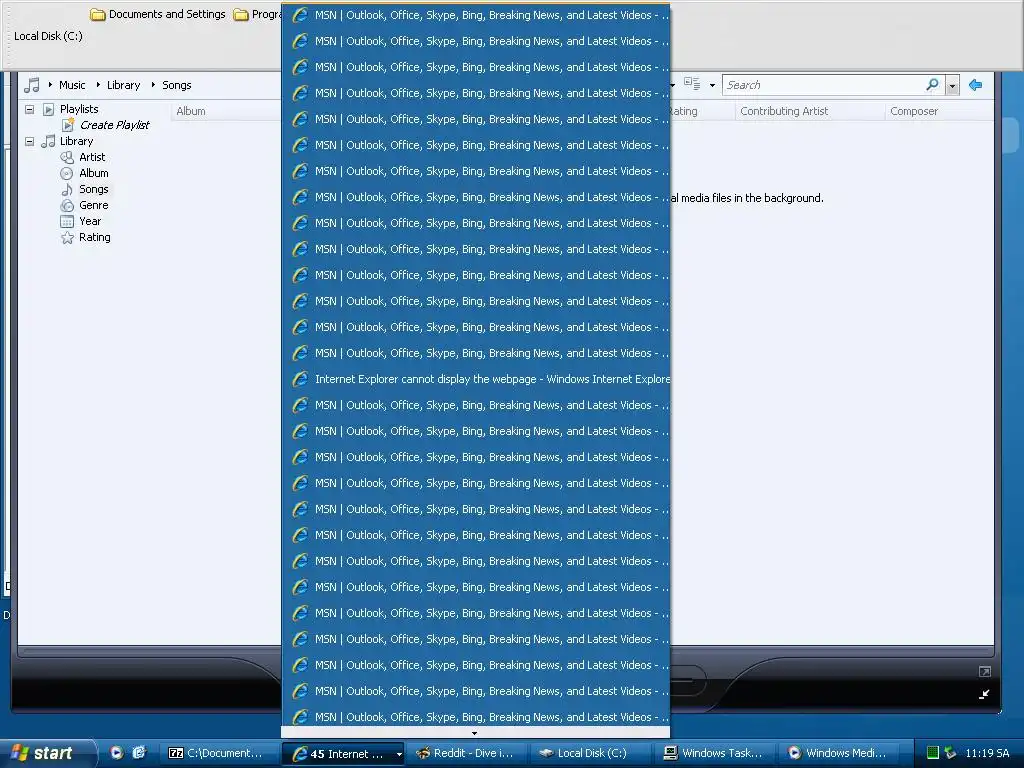Click the View options icon left of Search
Image resolution: width=1024 pixels, height=768 pixels.
pos(692,84)
